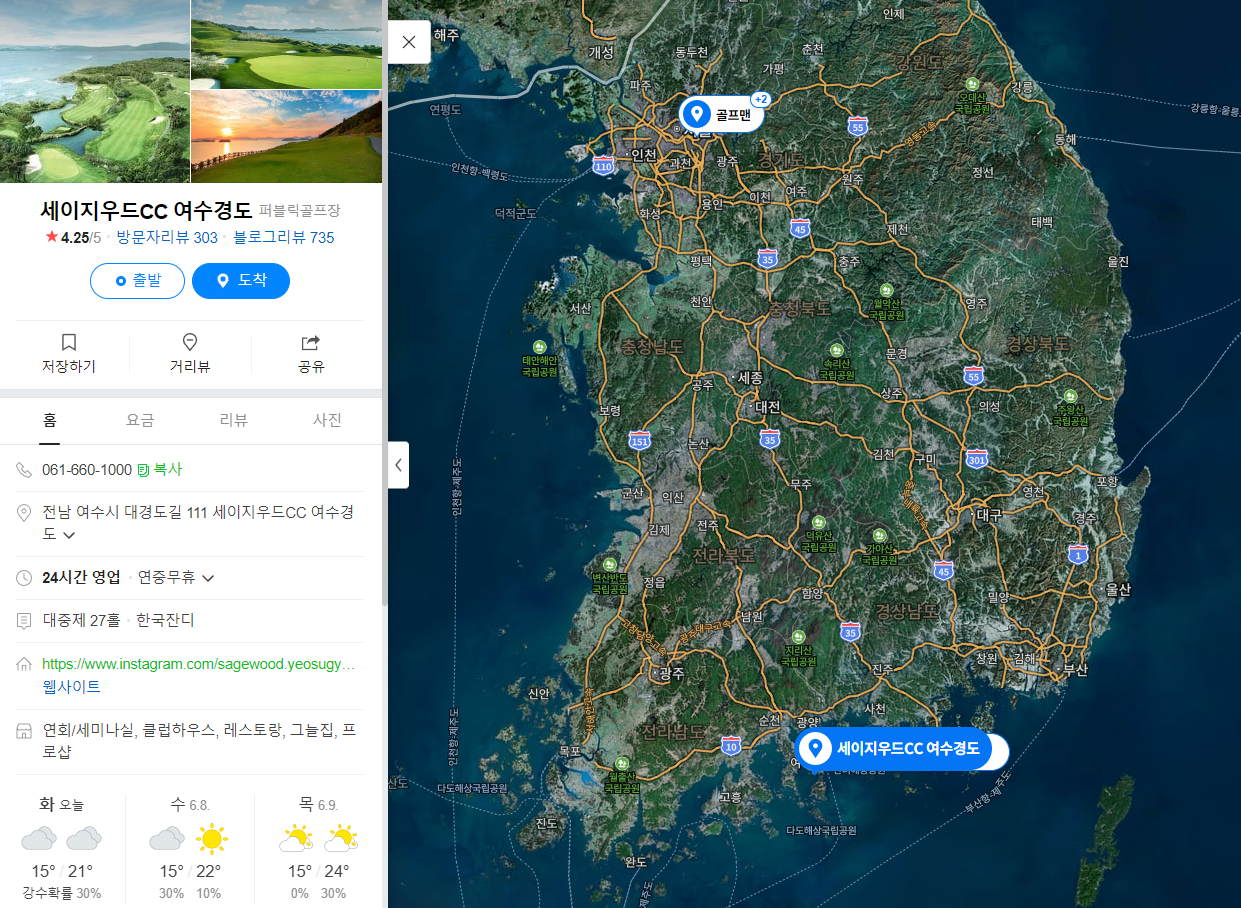
Task: Switch to the 홈 tab
Action: click(x=49, y=420)
